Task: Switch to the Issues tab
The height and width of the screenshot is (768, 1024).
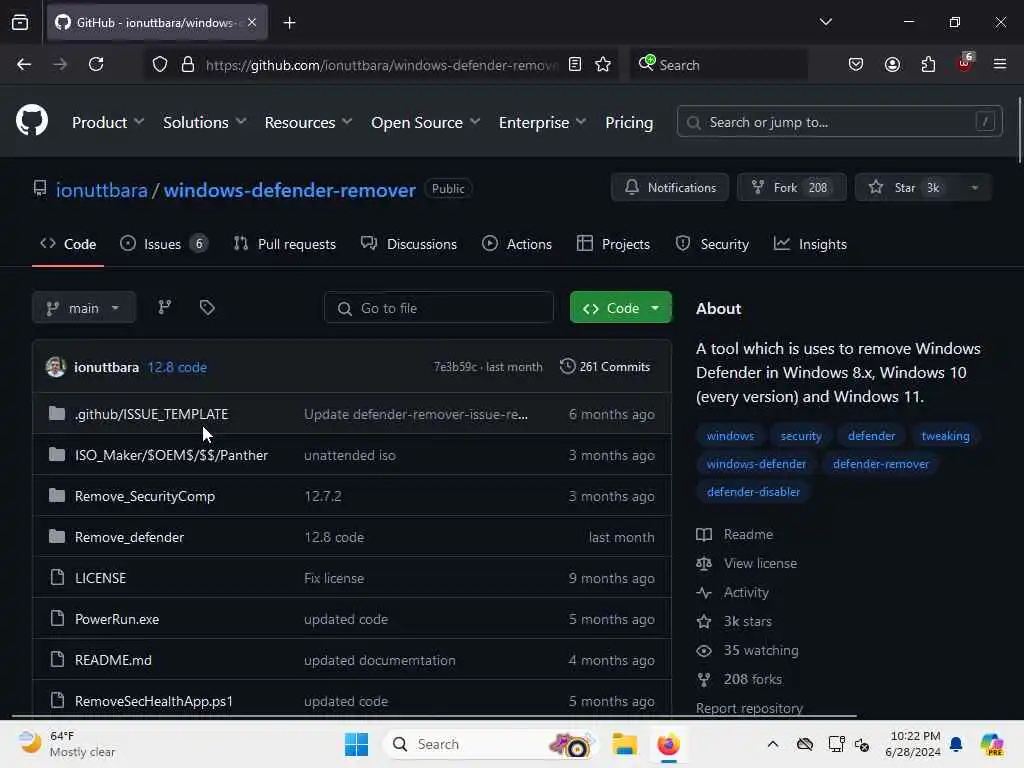Action: (163, 244)
